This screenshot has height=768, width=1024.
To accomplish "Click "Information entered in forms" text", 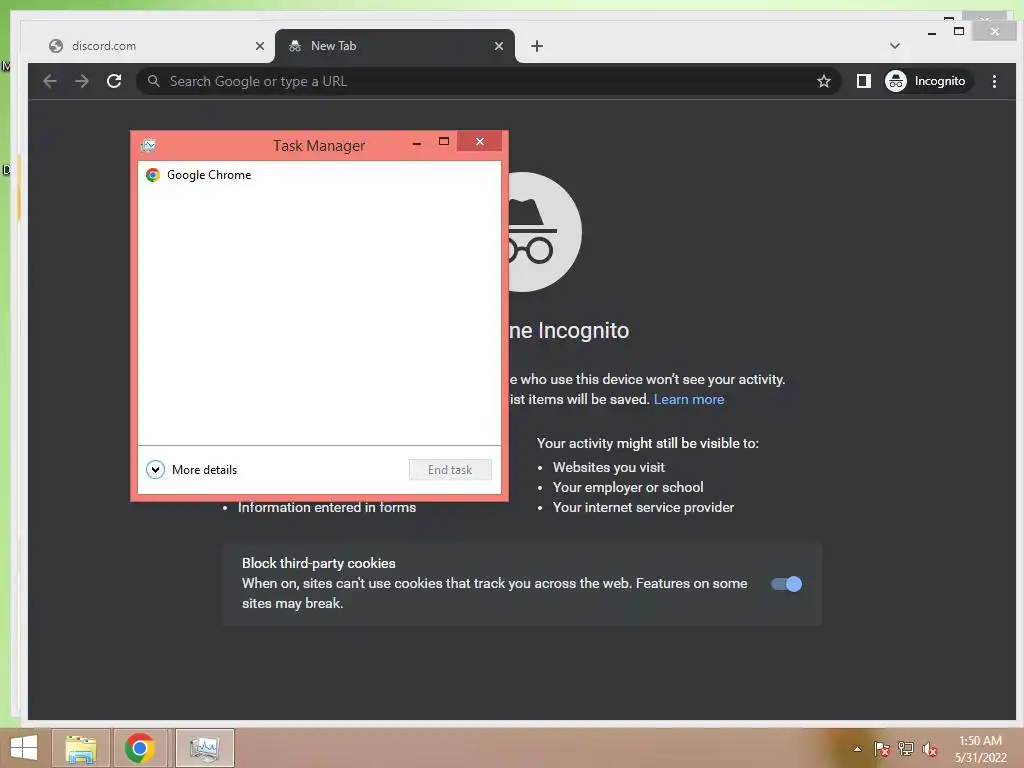I will 327,507.
